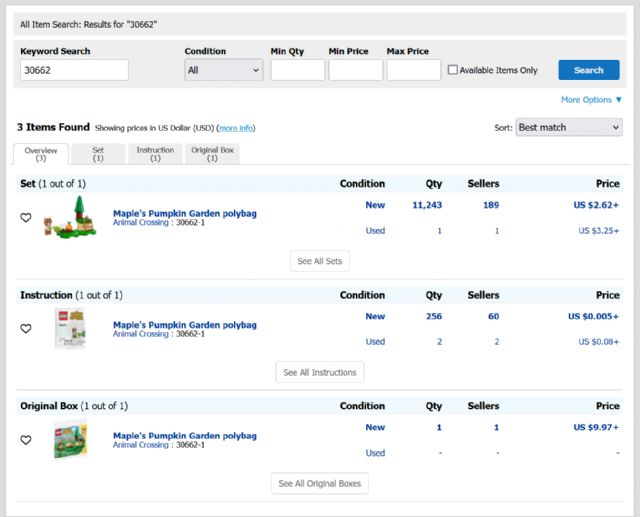
Task: Click See All Instructions button
Action: click(320, 372)
